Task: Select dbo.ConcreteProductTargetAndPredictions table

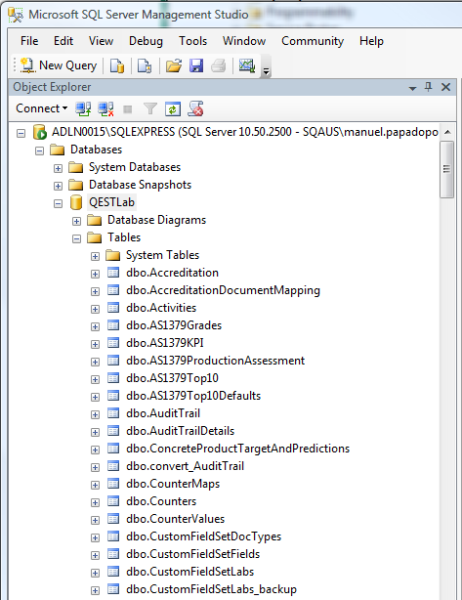Action: tap(238, 449)
